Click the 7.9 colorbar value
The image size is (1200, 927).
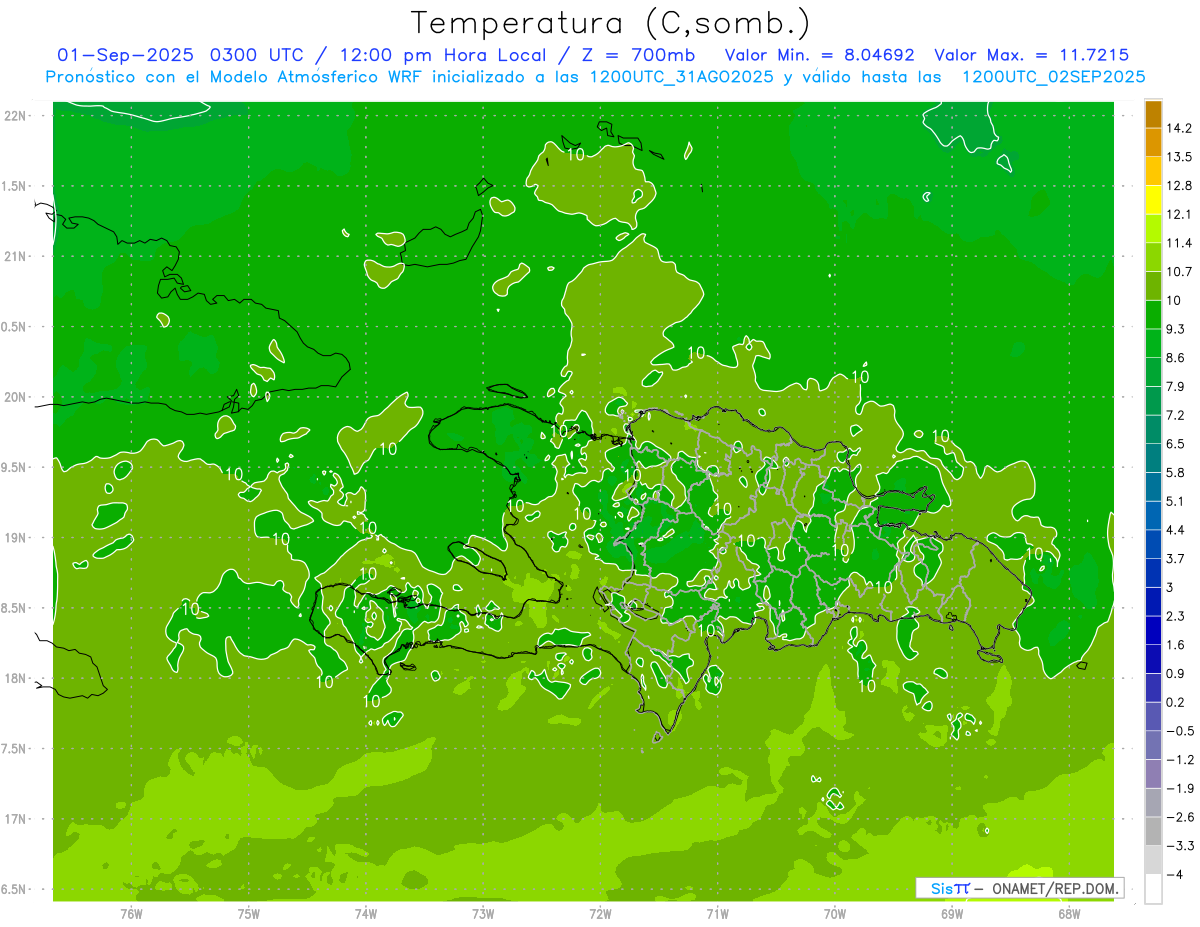pos(1176,387)
